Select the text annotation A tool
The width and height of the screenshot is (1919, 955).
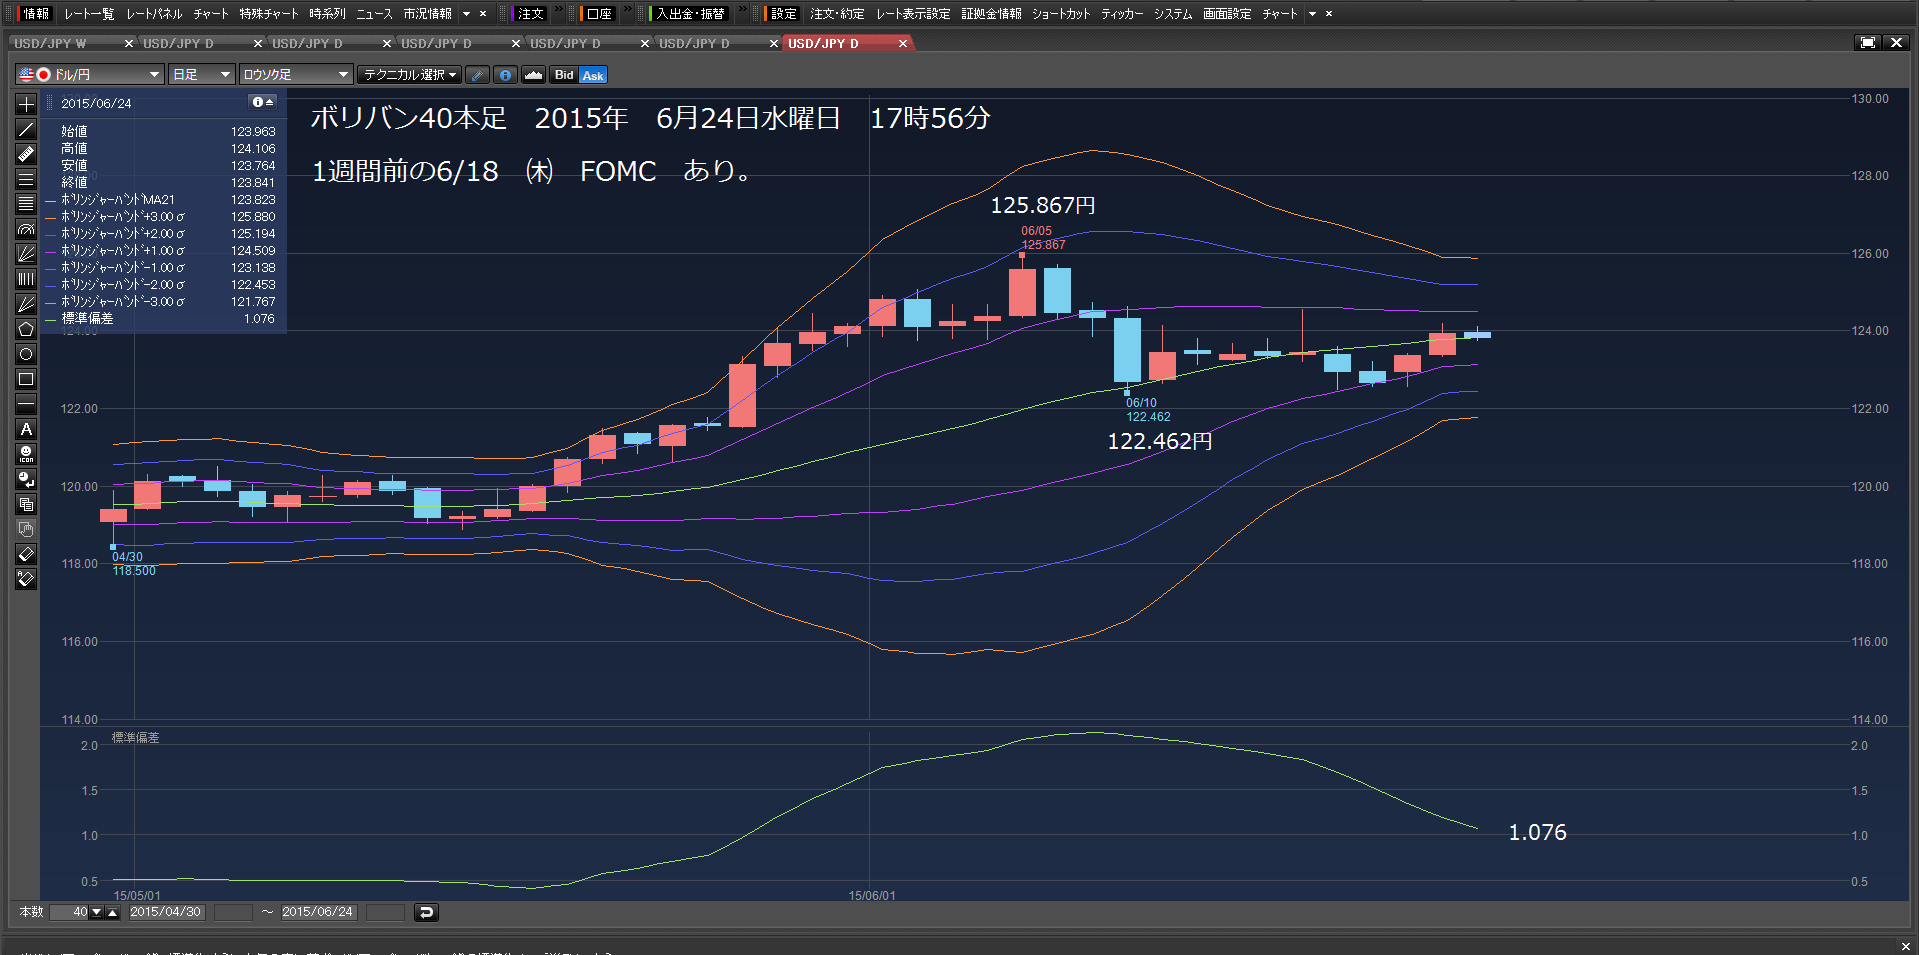(26, 429)
